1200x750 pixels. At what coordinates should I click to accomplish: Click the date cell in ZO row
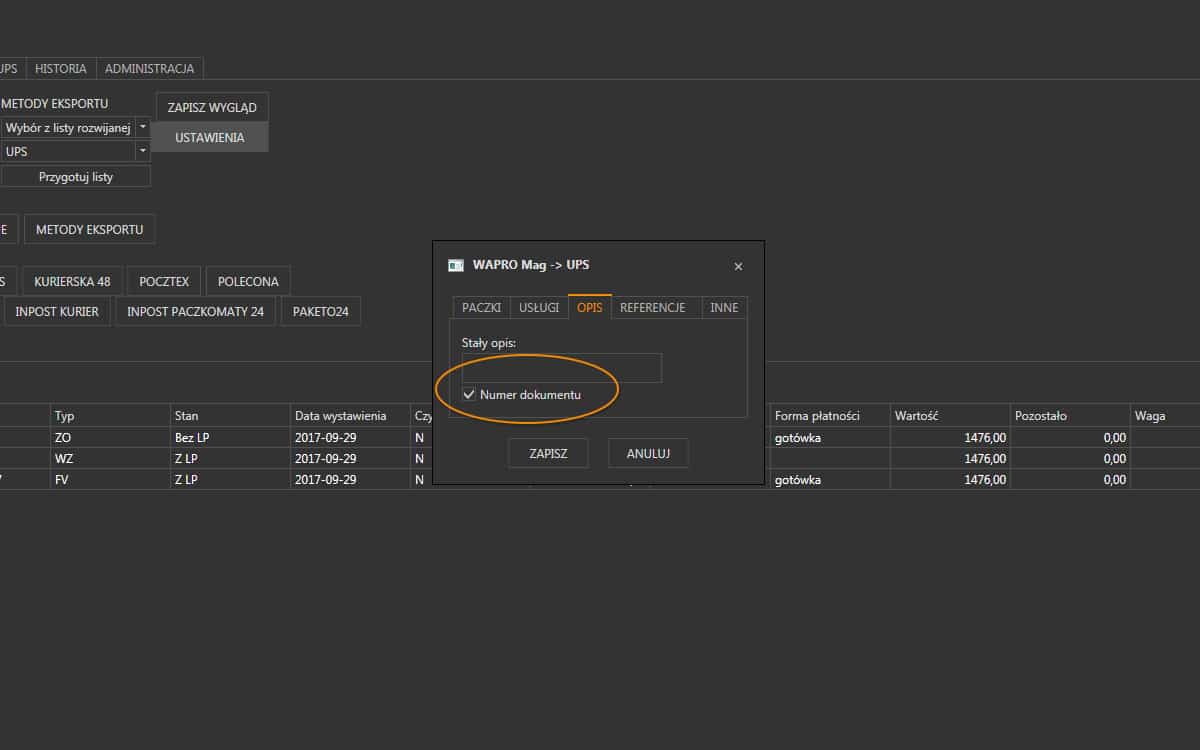coord(350,438)
